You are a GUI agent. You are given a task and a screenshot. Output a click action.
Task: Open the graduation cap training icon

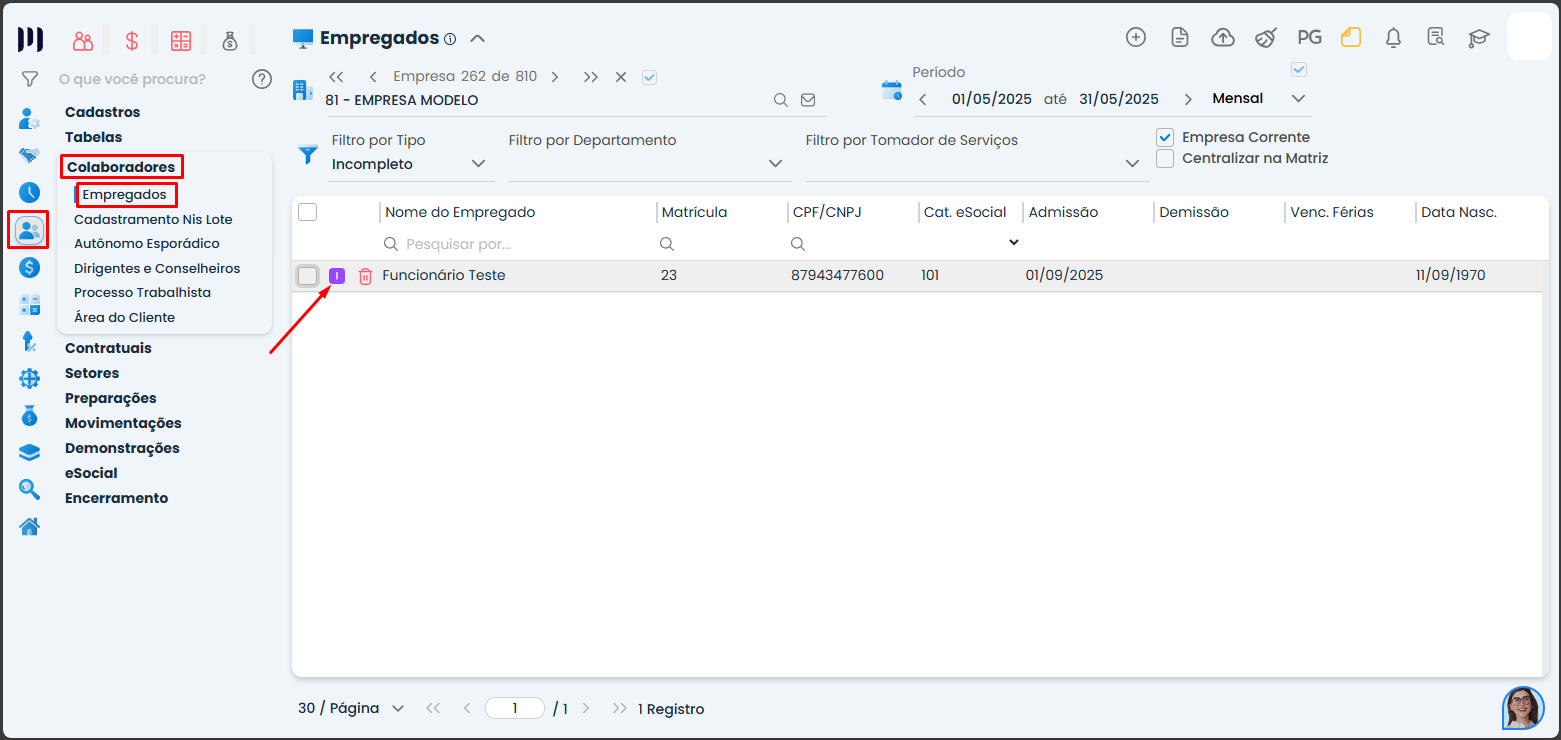click(1478, 38)
